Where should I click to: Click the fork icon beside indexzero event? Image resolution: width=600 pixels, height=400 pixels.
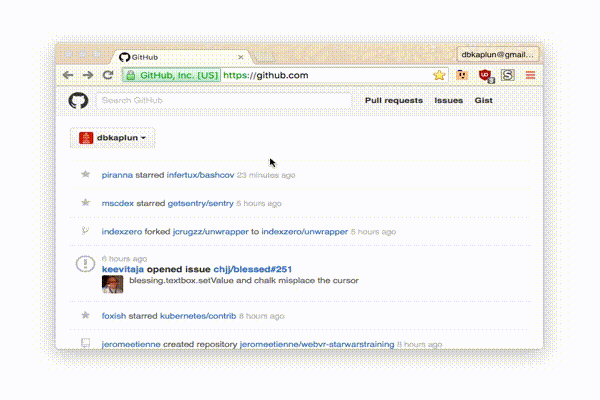pos(85,231)
